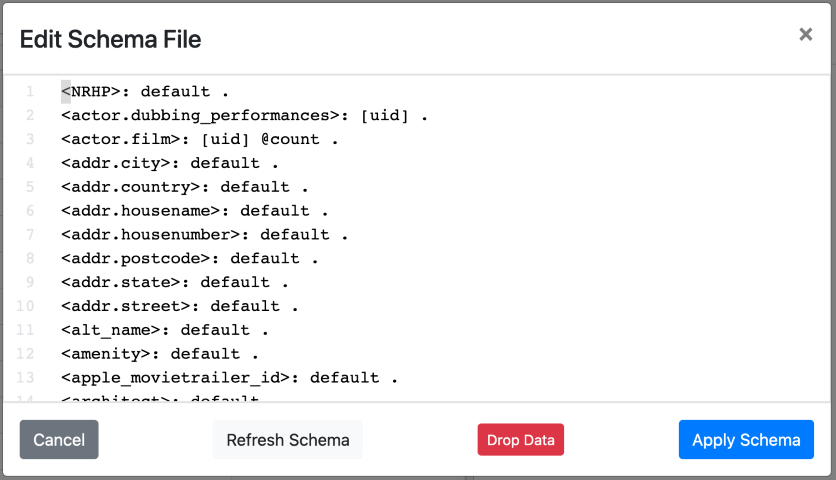Click the alt_name schema line
Viewport: 836px width, 480px height.
tap(165, 330)
